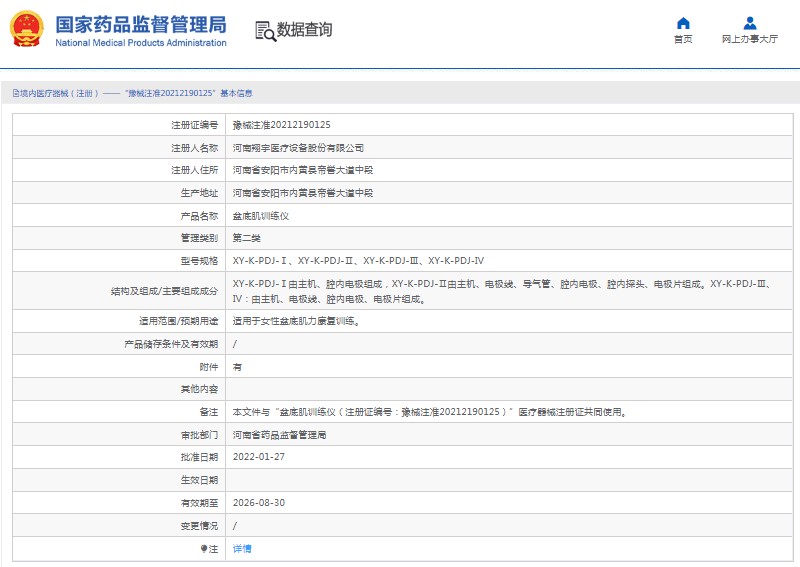Click the national emblem logo
Viewport: 800px width, 567px height.
27,29
